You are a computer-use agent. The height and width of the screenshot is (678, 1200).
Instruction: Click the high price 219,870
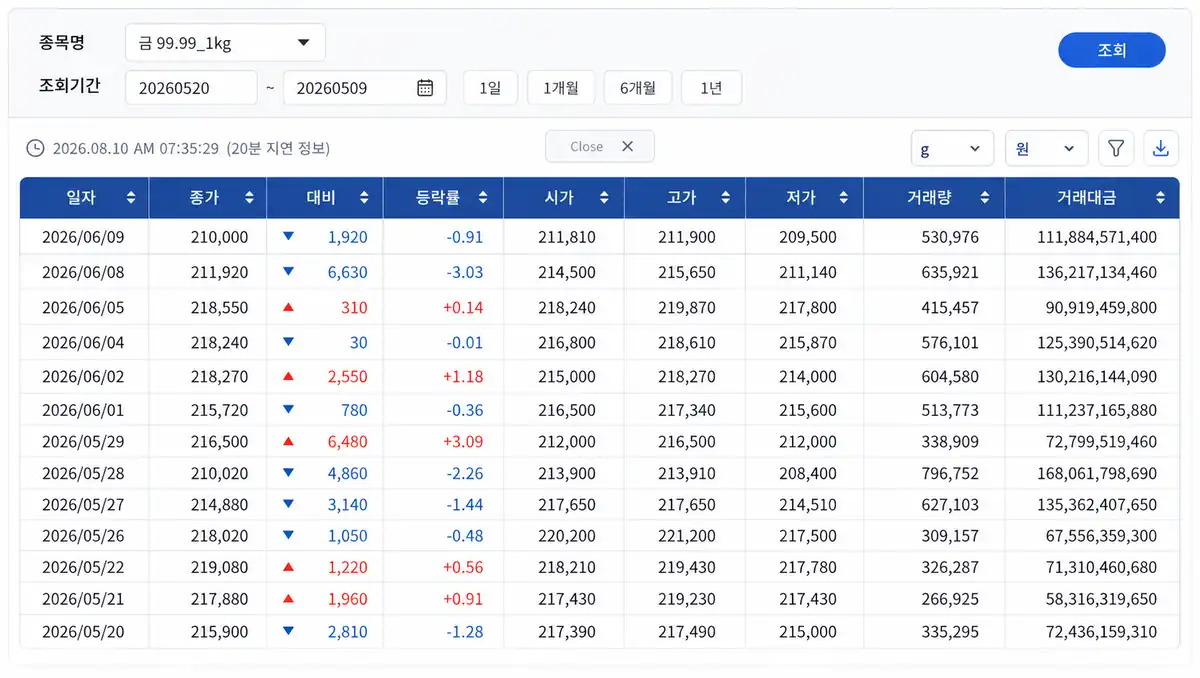click(x=687, y=307)
